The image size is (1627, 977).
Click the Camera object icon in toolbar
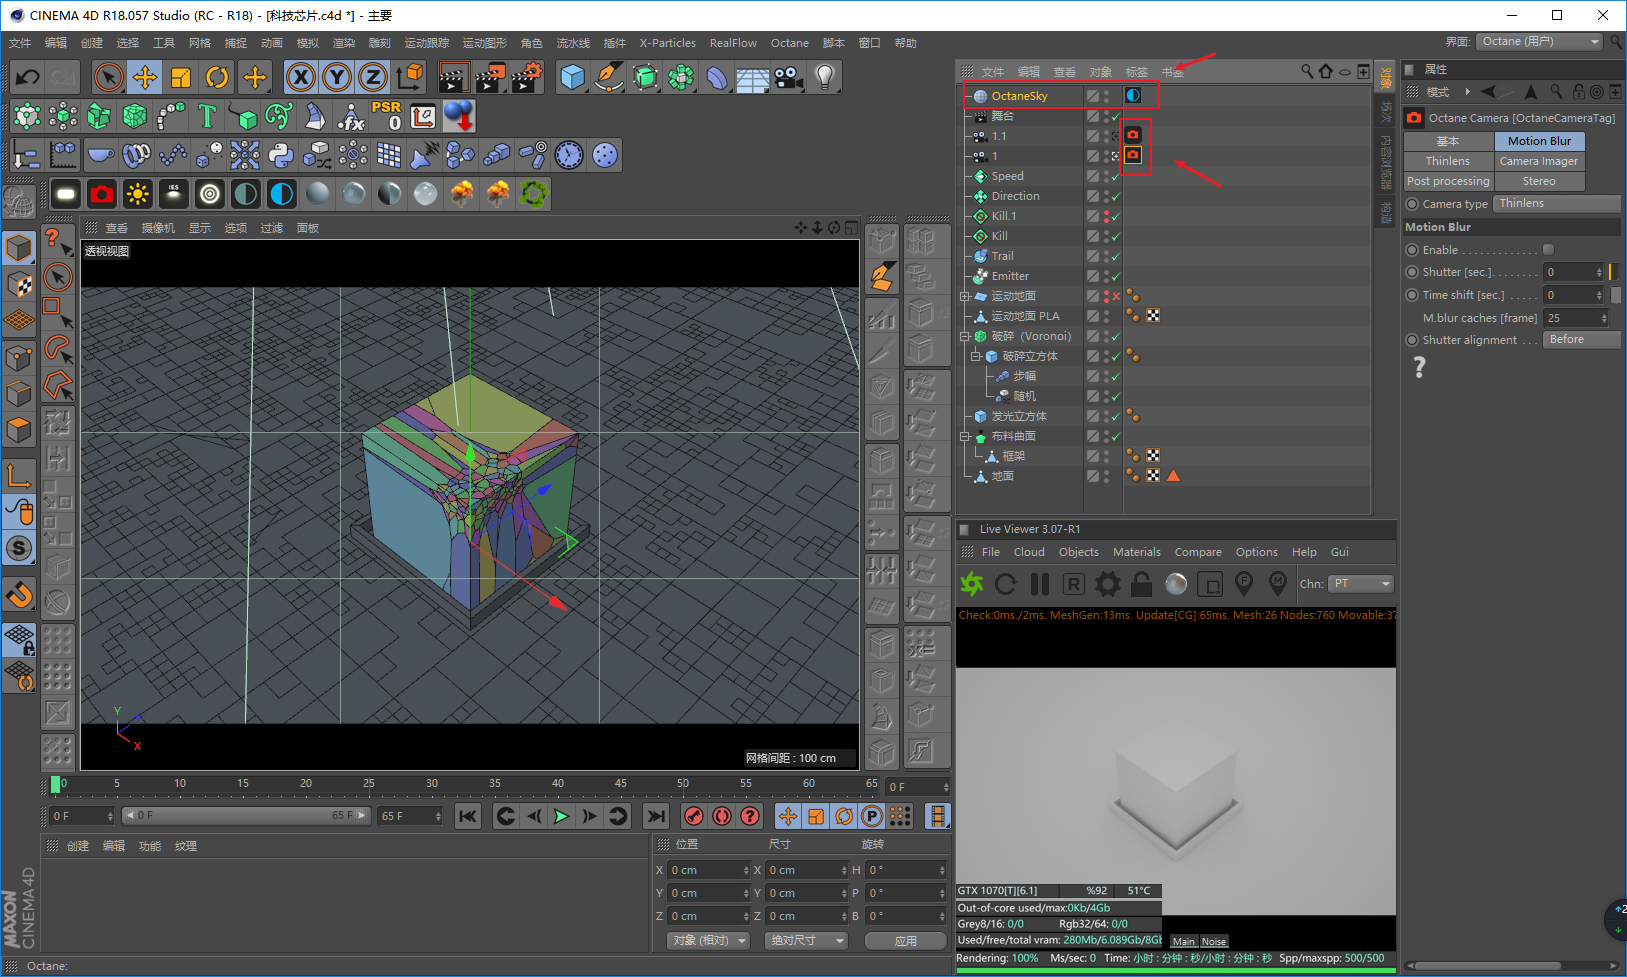pos(789,77)
